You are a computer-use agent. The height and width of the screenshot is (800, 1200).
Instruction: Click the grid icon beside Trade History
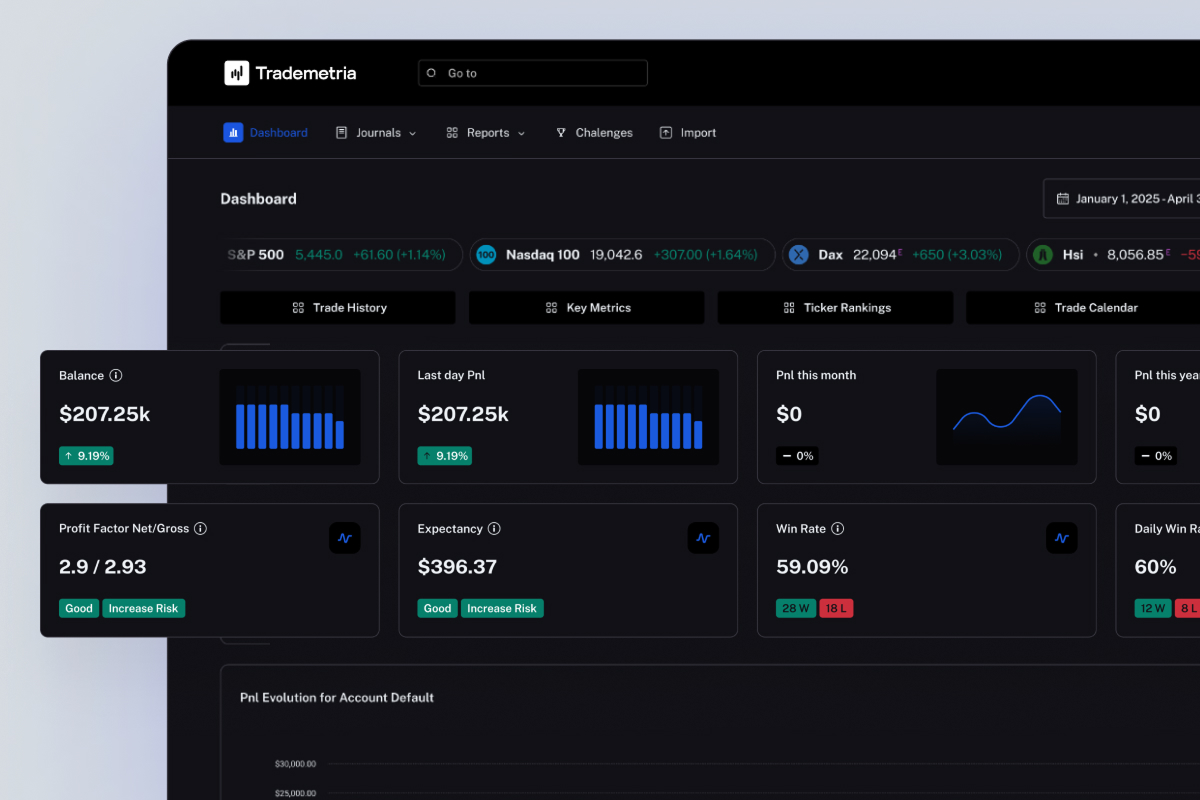tap(298, 308)
